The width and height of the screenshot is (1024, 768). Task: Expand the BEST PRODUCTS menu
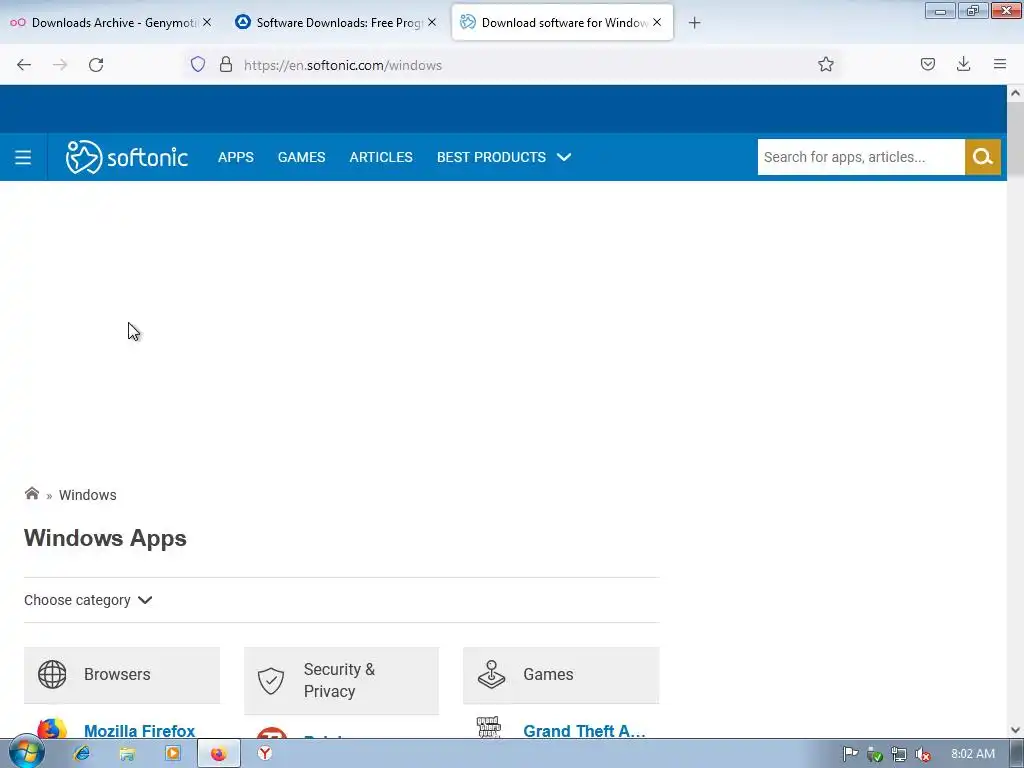pos(504,157)
